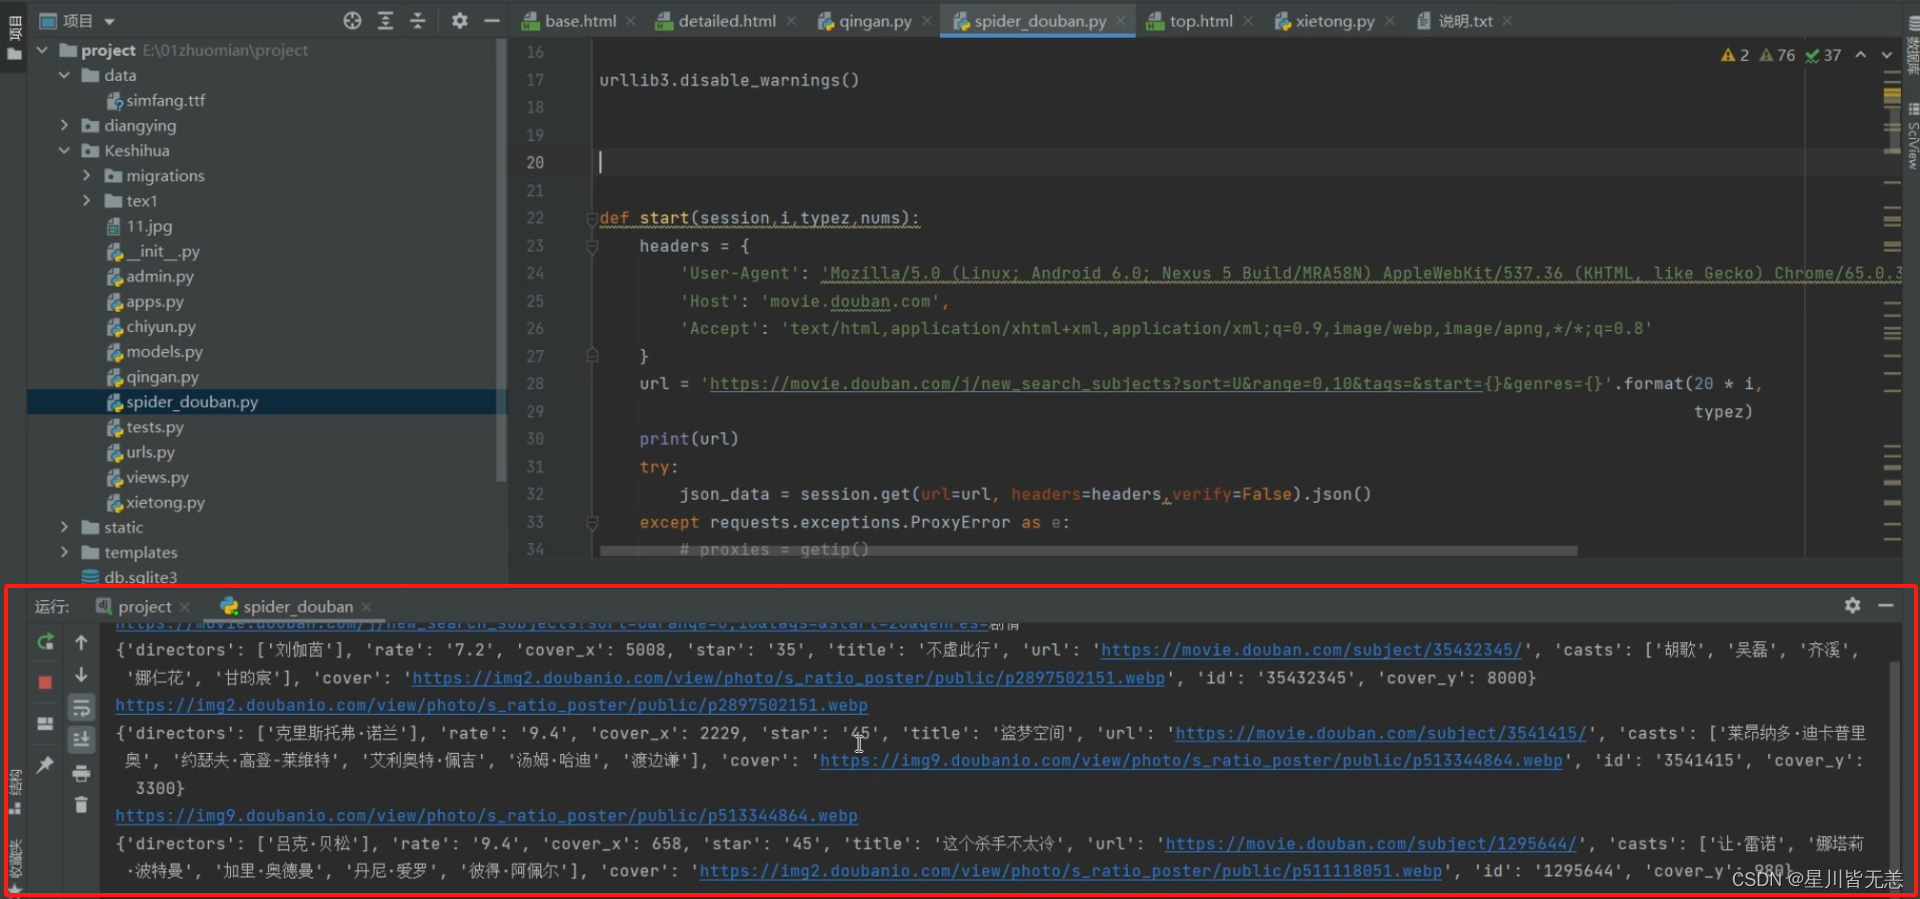This screenshot has height=899, width=1920.
Task: Switch to the project run tab
Action: coord(143,607)
